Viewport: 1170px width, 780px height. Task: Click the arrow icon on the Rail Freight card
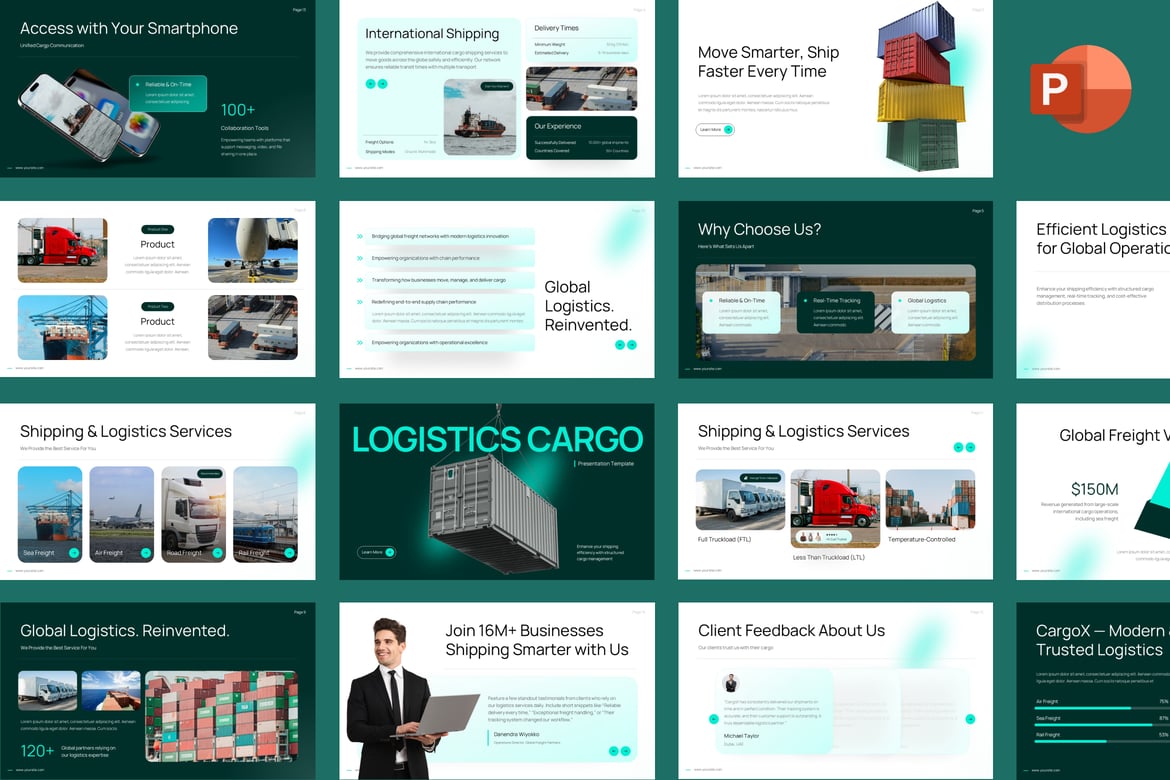point(289,553)
